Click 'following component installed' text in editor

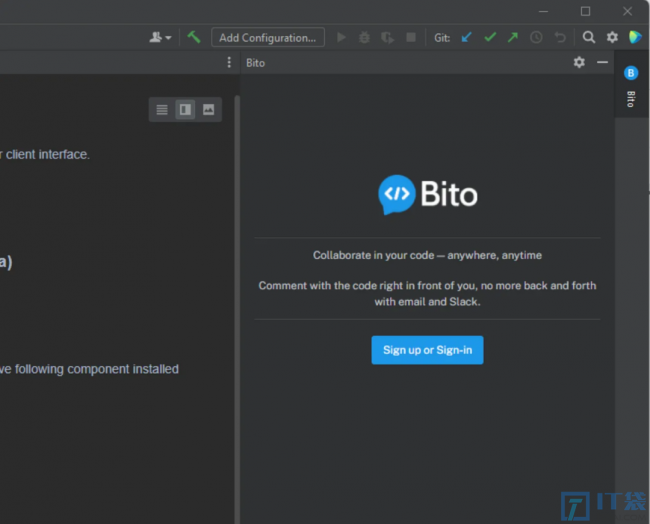[97, 369]
